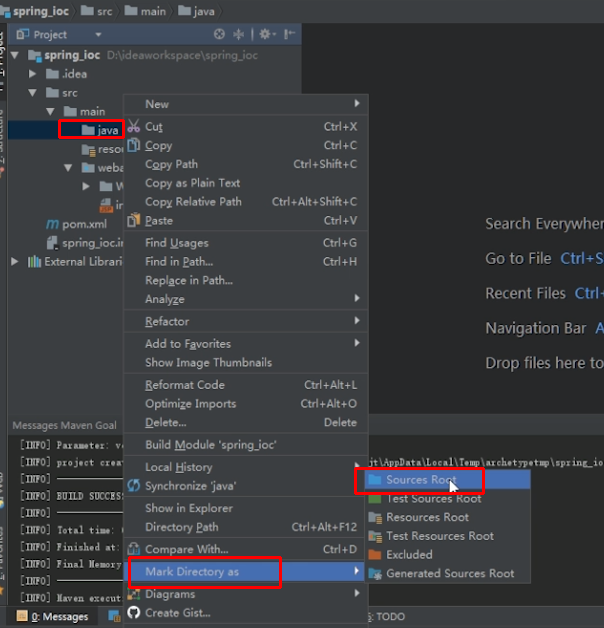Click the External Libraries icon
Screen dimensions: 604x628
tap(34, 262)
